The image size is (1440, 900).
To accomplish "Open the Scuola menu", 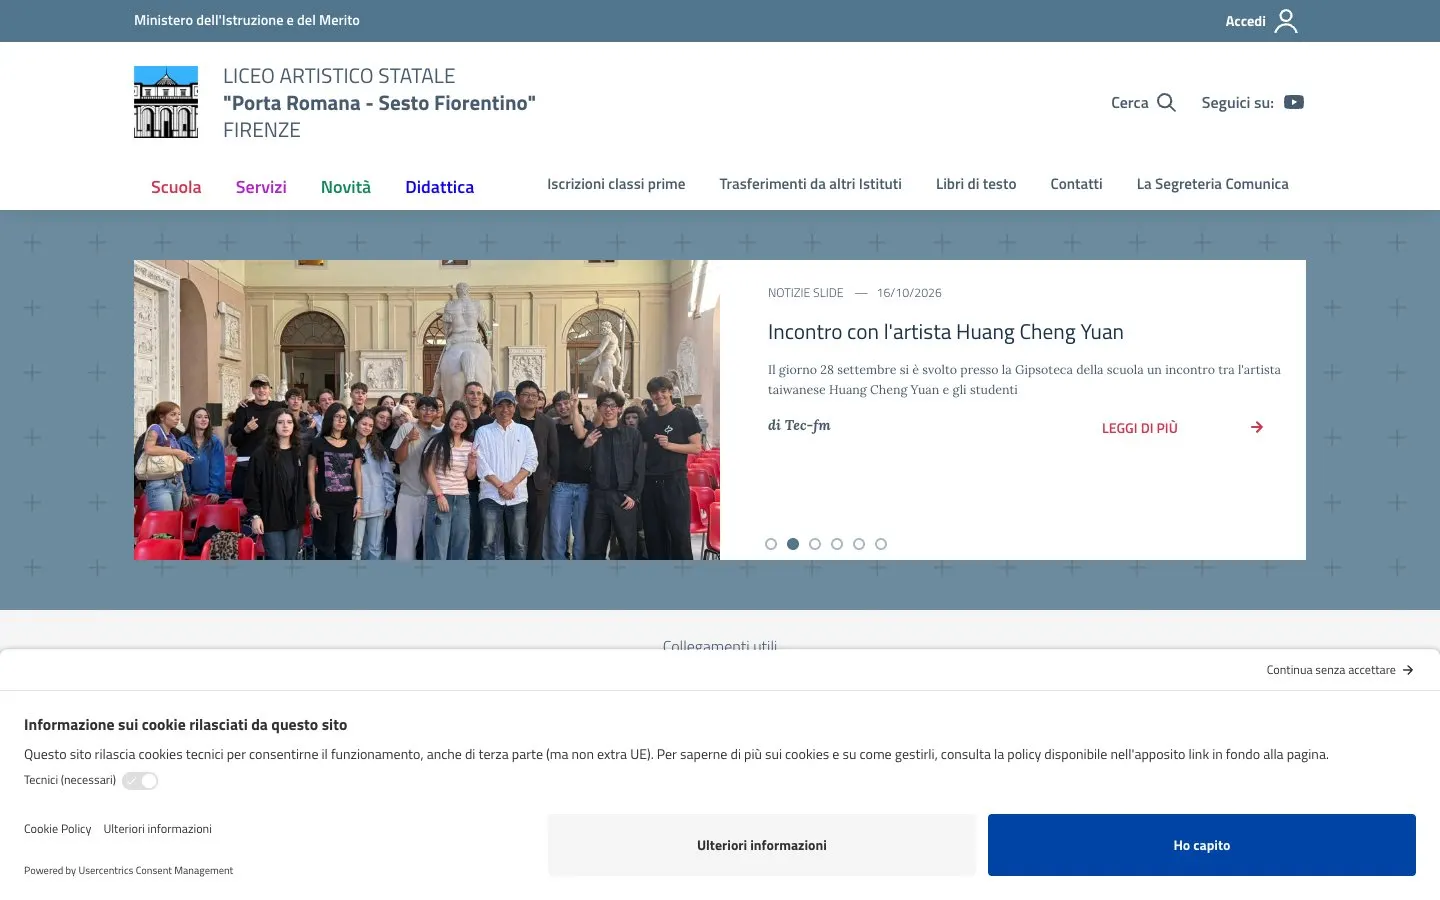I will pos(176,187).
